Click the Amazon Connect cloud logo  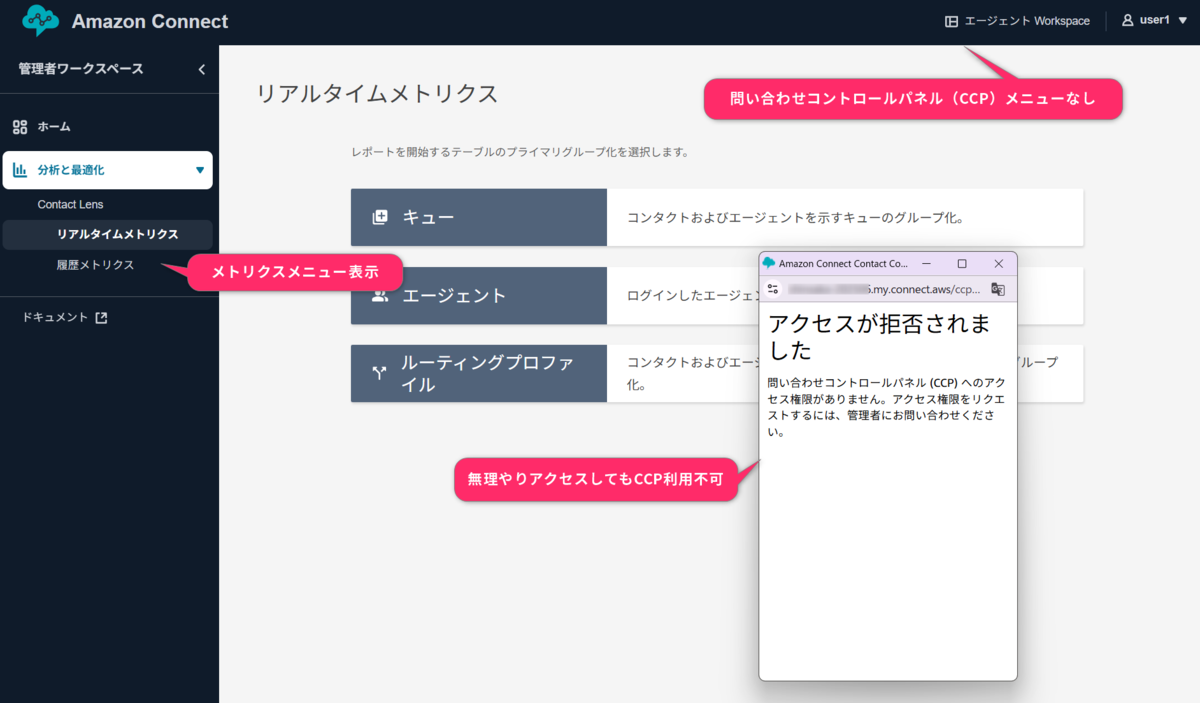[x=40, y=20]
